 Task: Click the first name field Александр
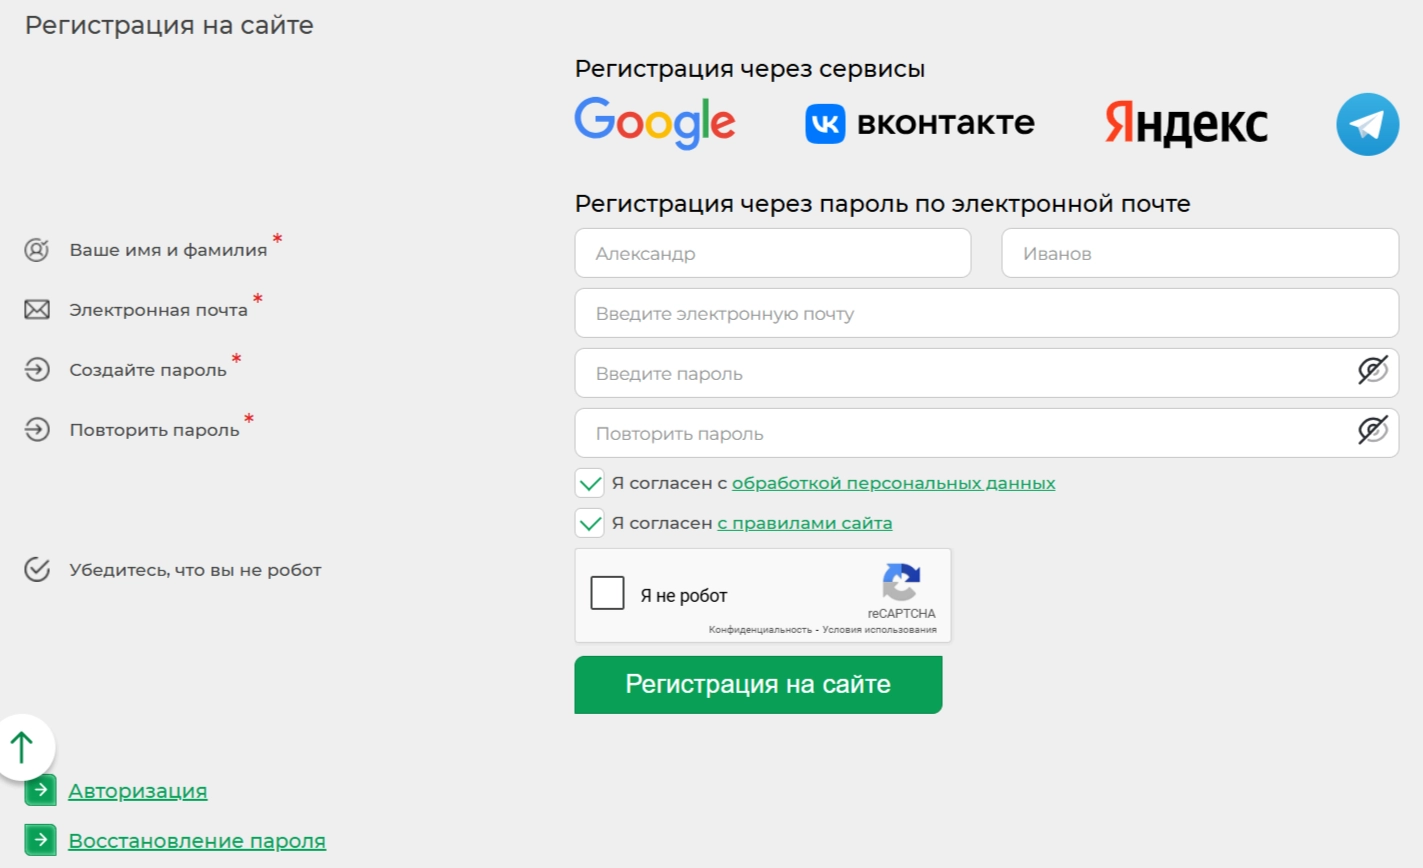coord(772,253)
